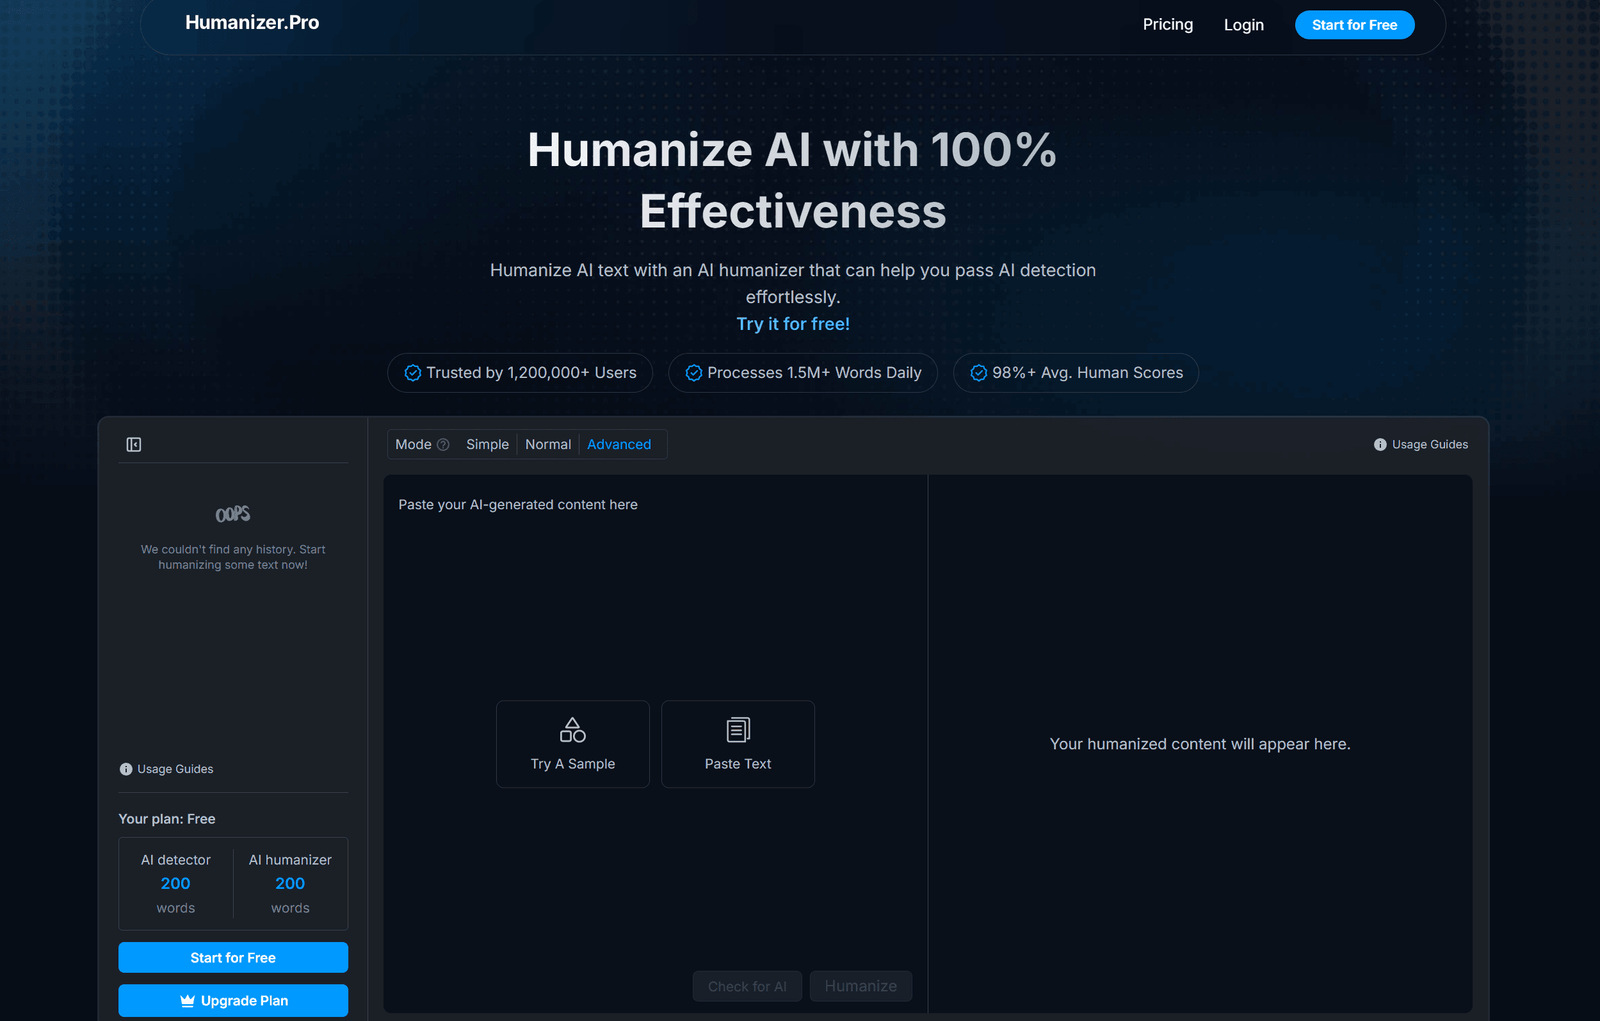Click the AI humanizer 200 words quota

coord(290,884)
